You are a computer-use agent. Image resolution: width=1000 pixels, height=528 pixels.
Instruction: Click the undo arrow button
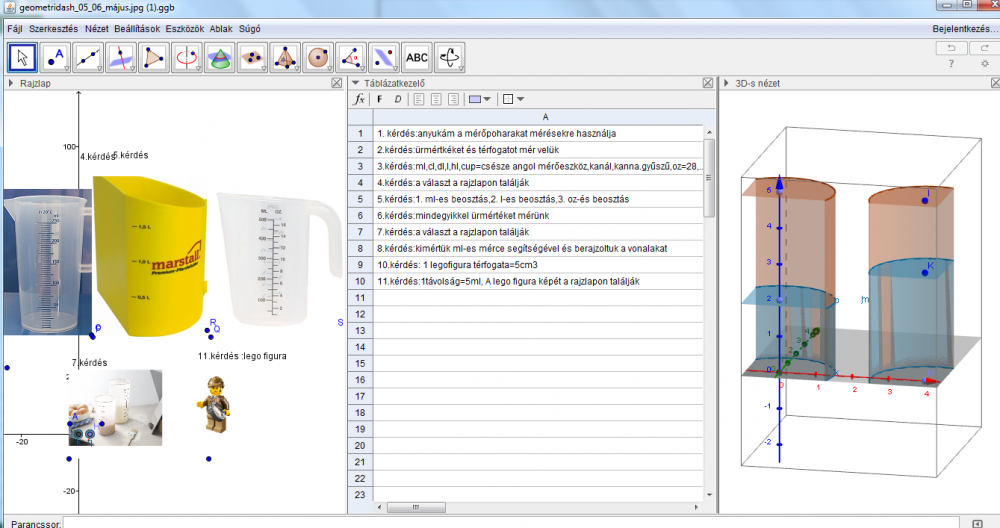point(951,47)
